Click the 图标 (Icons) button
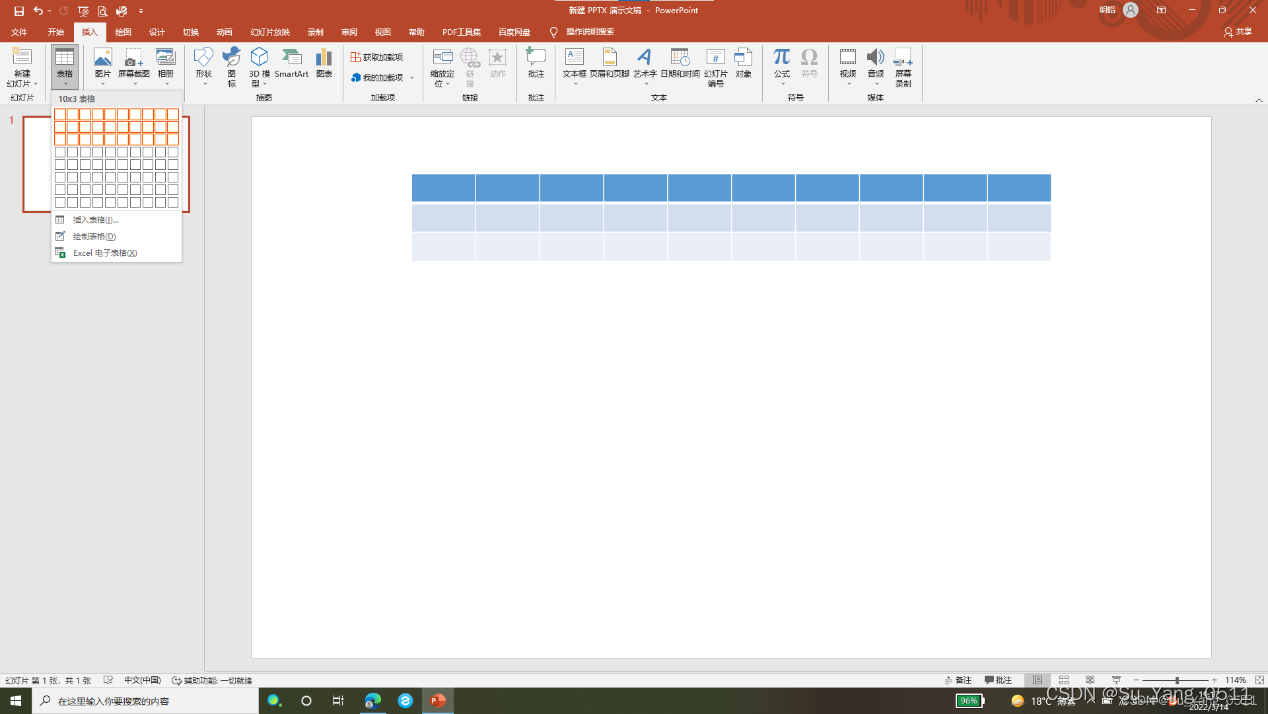This screenshot has width=1268, height=714. click(231, 67)
